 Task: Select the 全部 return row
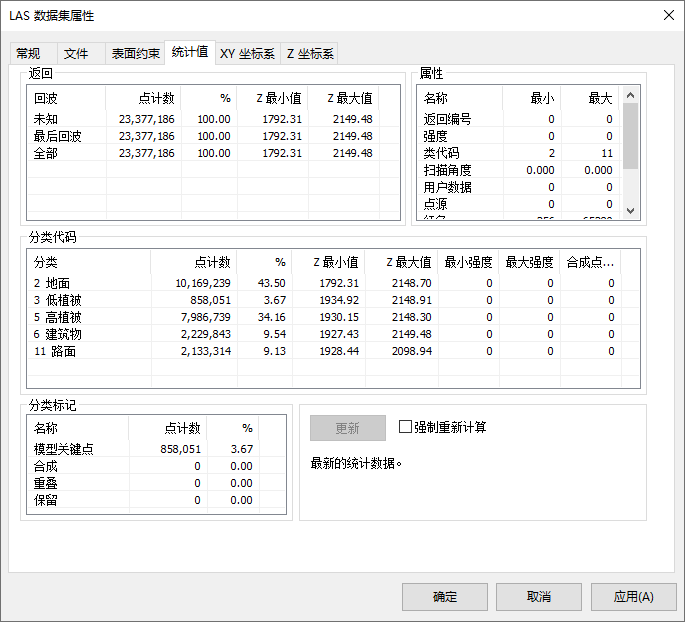click(x=213, y=153)
